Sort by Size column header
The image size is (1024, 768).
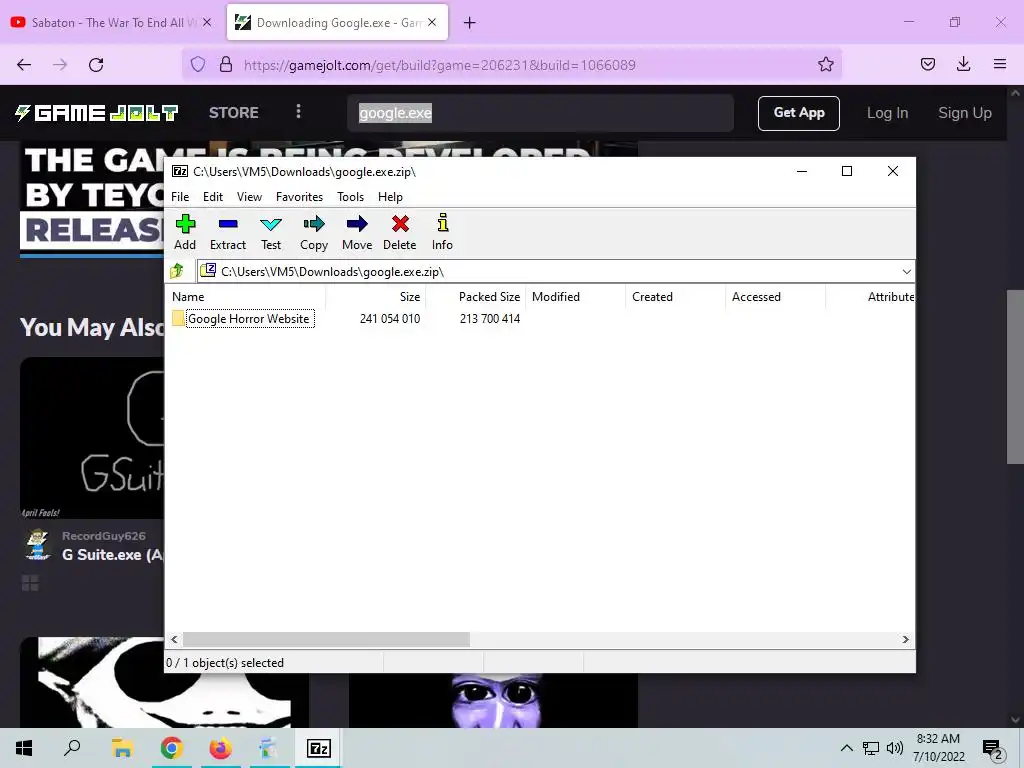(376, 296)
